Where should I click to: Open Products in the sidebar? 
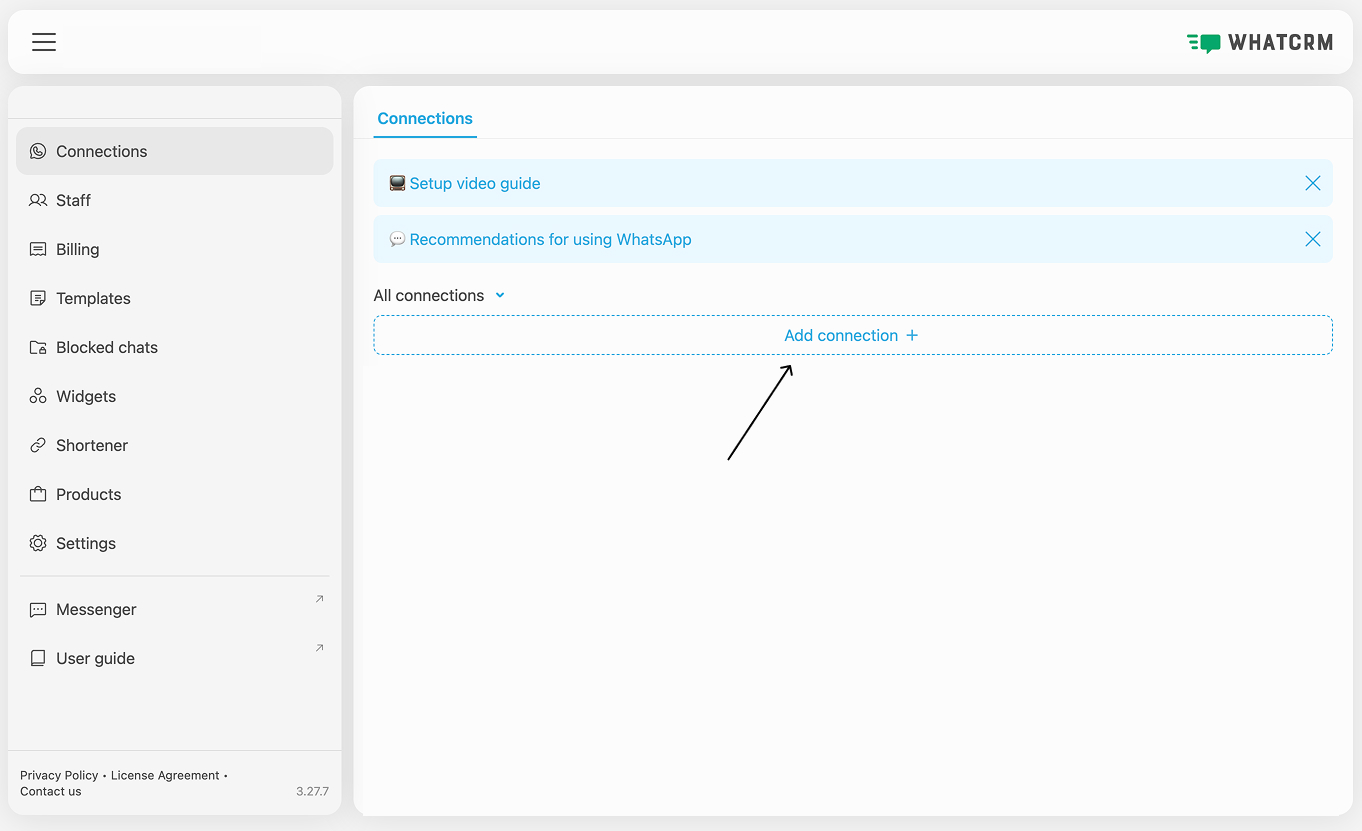[x=88, y=494]
